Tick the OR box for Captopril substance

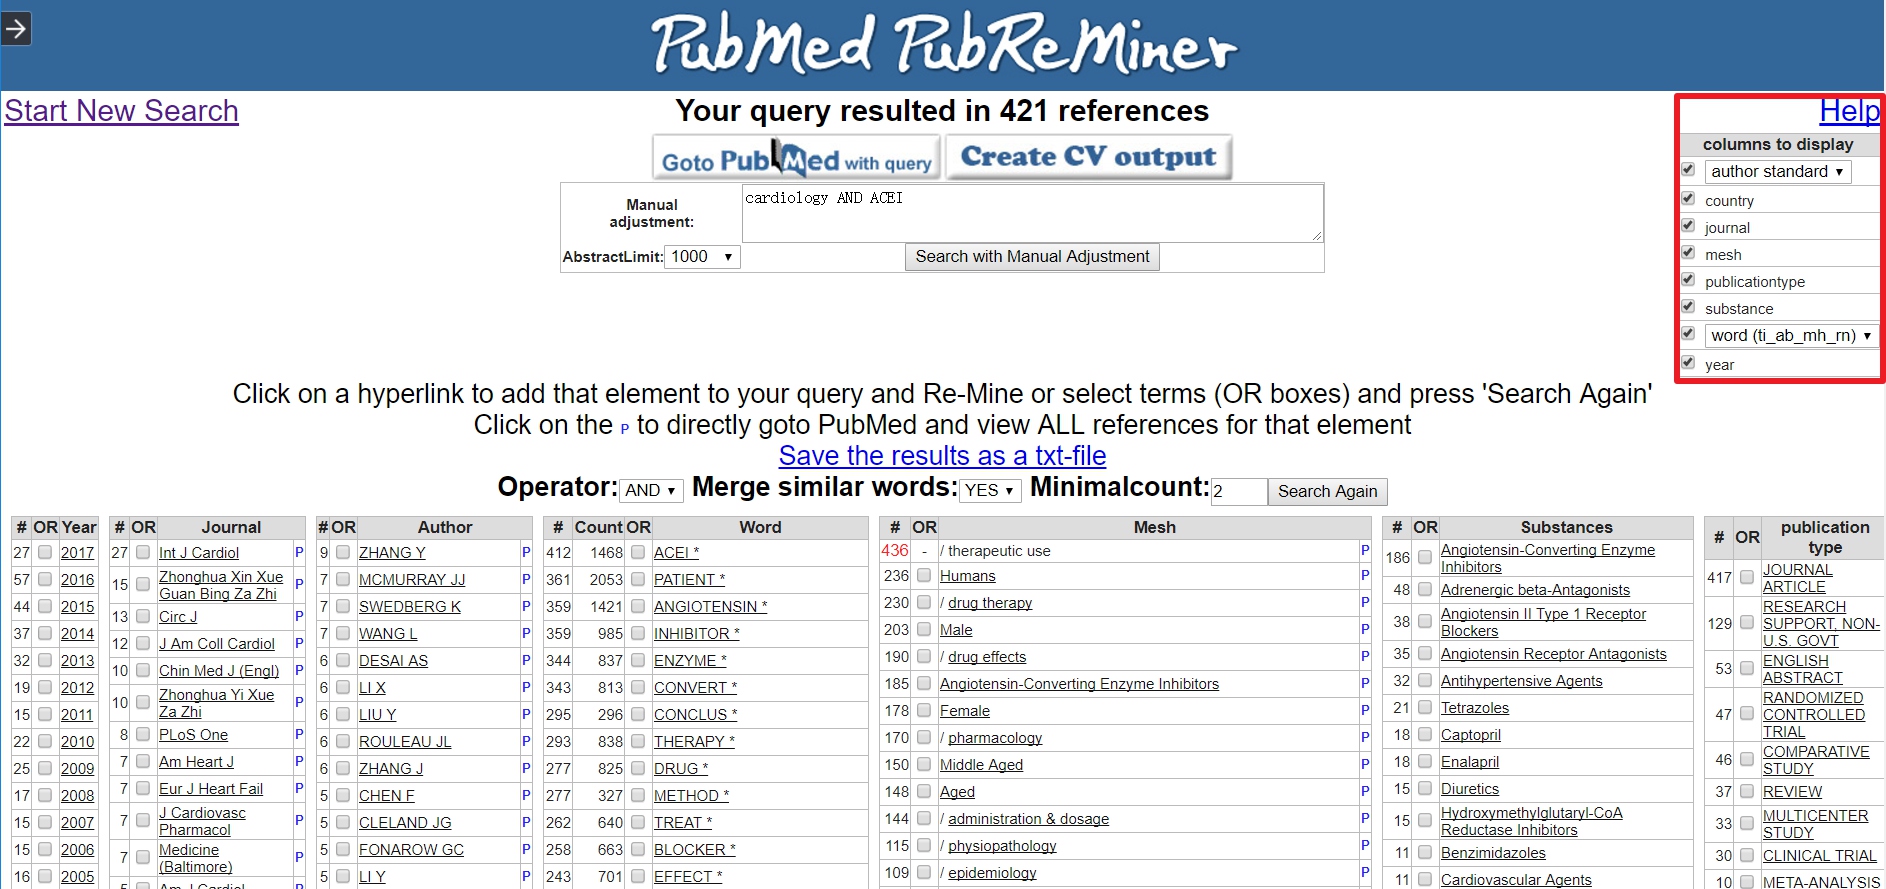(1425, 735)
